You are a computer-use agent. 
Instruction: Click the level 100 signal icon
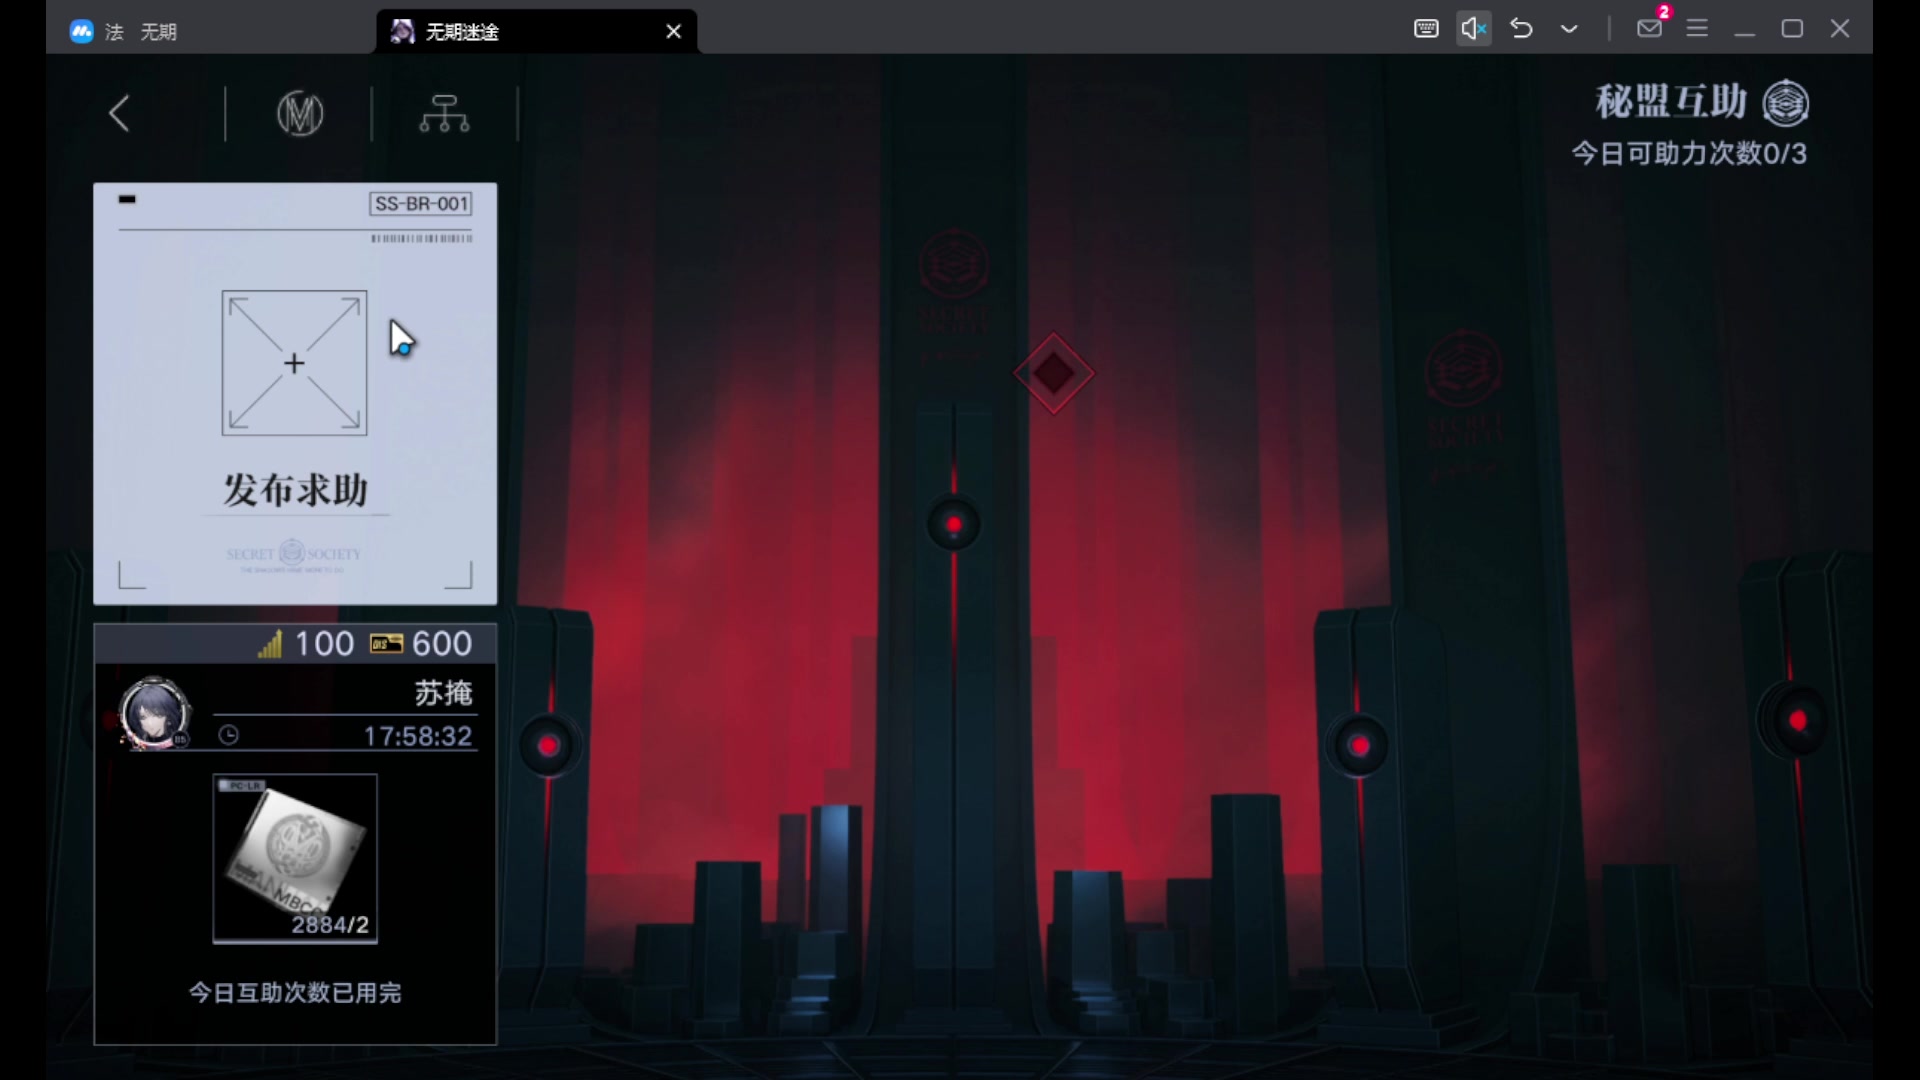tap(269, 643)
